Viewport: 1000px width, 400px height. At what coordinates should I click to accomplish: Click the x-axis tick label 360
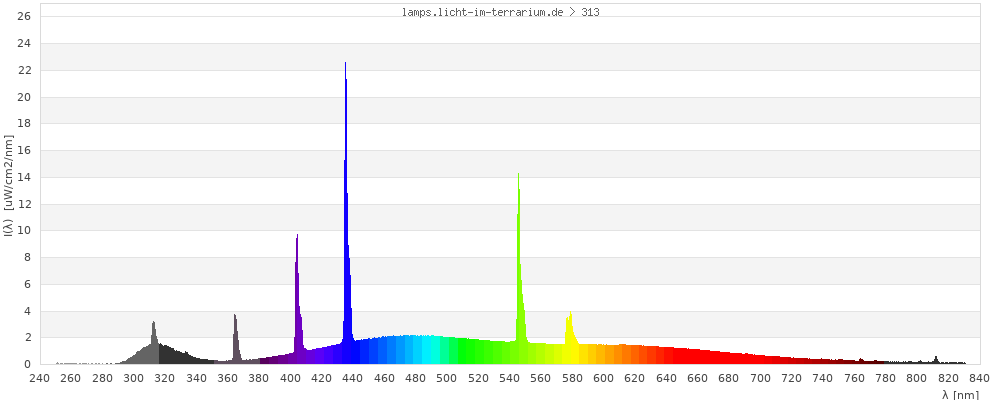[x=227, y=378]
